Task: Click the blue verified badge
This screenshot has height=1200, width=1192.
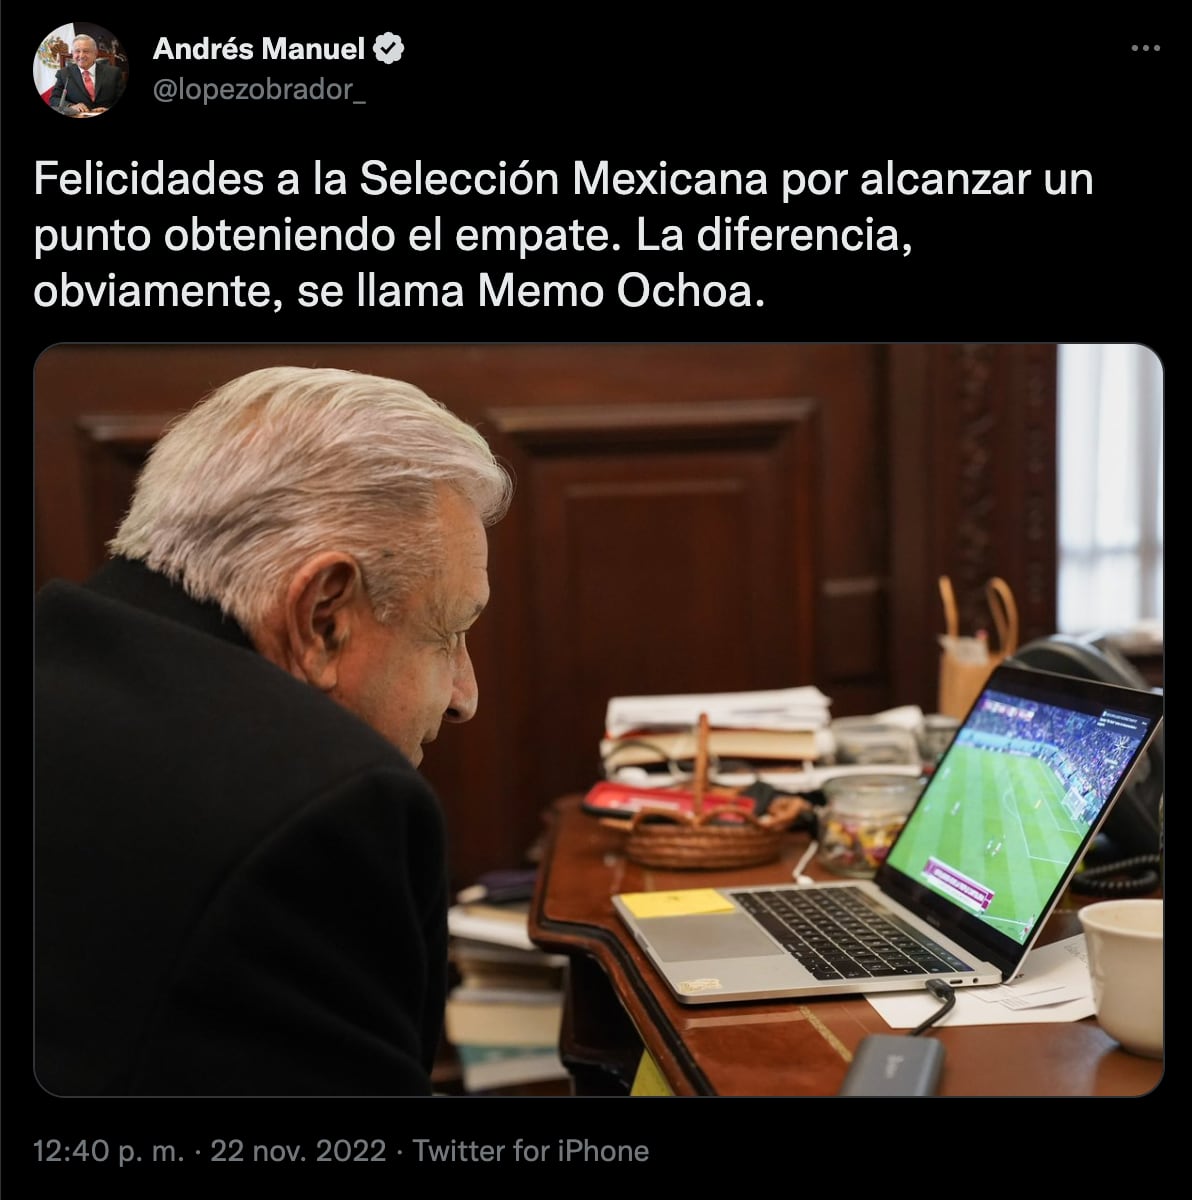Action: point(389,47)
